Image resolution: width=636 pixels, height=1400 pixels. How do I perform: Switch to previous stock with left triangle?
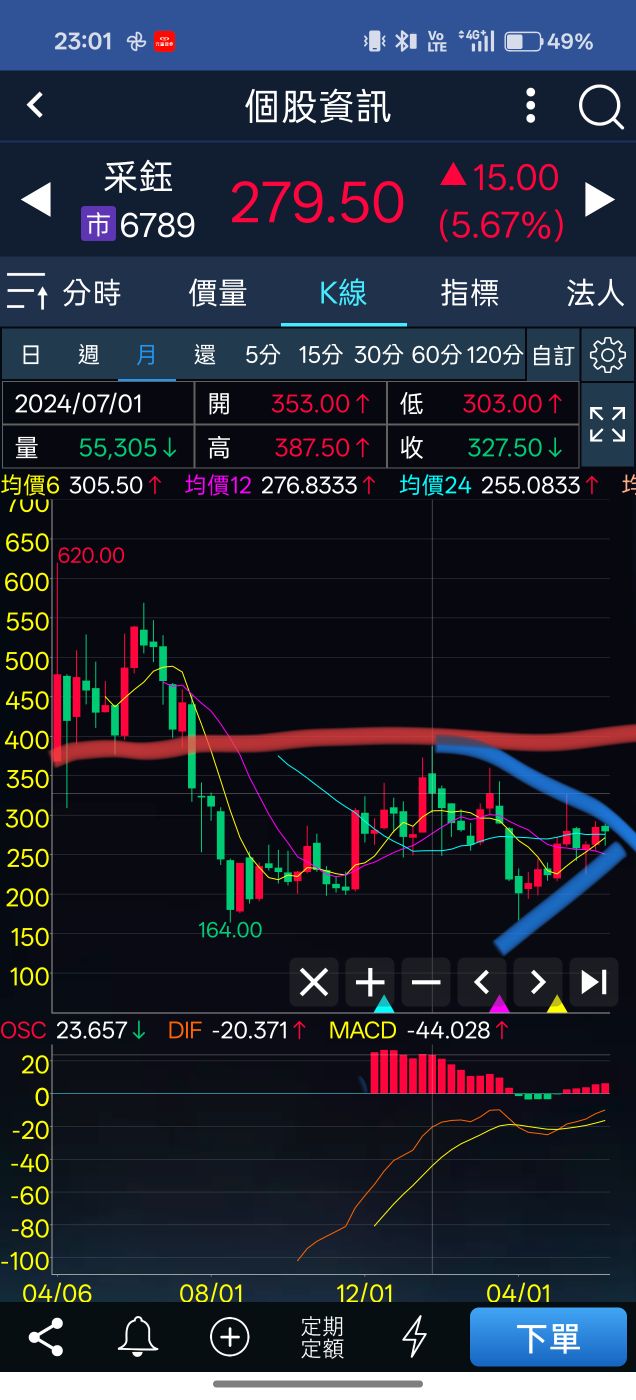[x=35, y=199]
